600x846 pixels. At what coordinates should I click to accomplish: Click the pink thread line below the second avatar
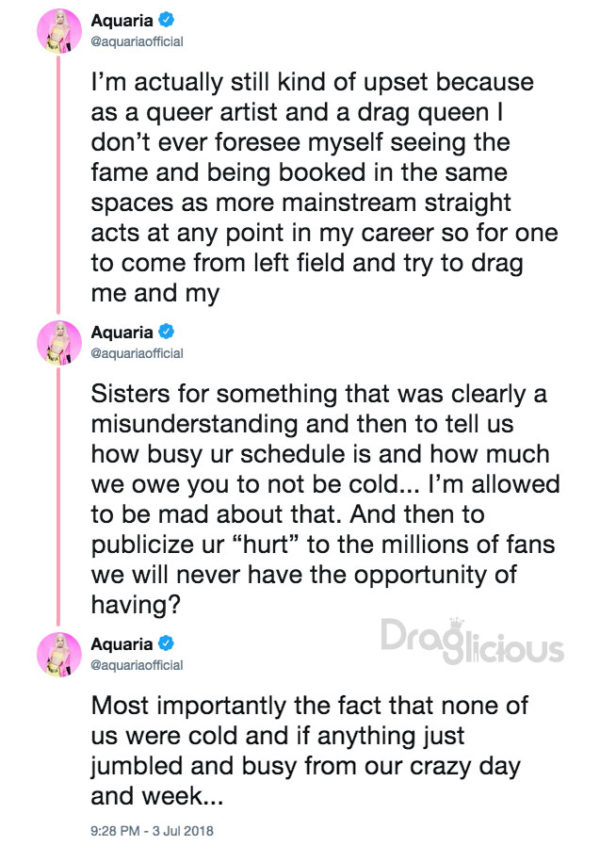coord(58,495)
